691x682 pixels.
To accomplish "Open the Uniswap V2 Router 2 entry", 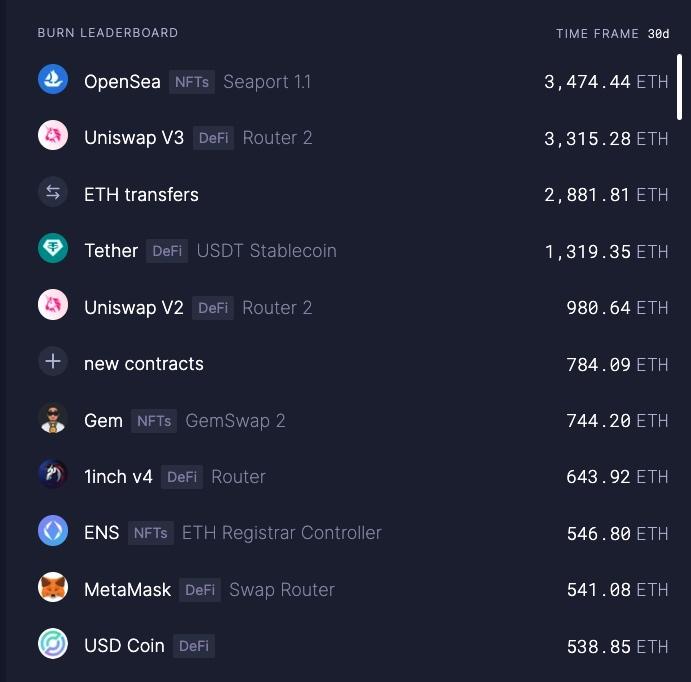I will pyautogui.click(x=353, y=308).
